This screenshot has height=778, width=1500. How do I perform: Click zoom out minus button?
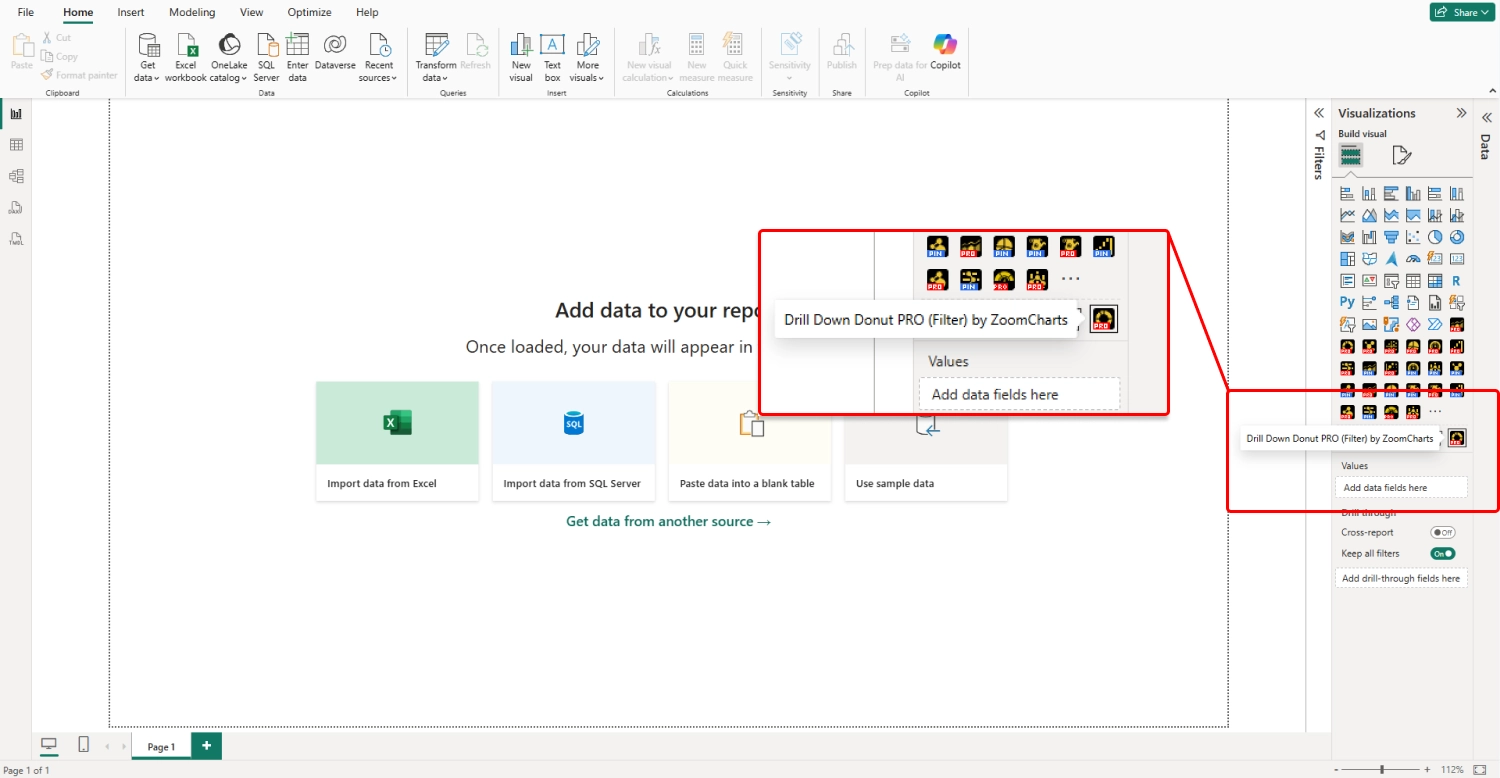pyautogui.click(x=1338, y=769)
